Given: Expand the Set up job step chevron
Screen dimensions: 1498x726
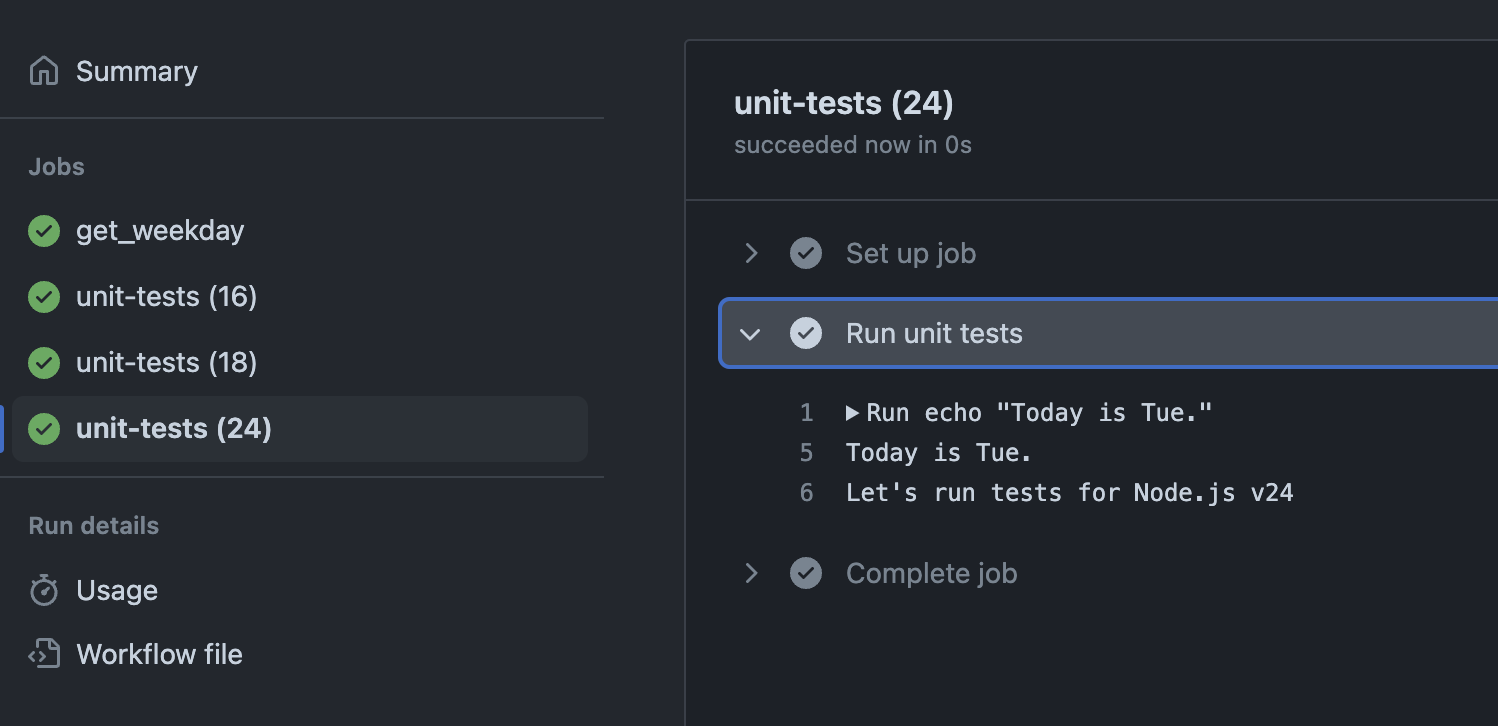Looking at the screenshot, I should coord(751,253).
